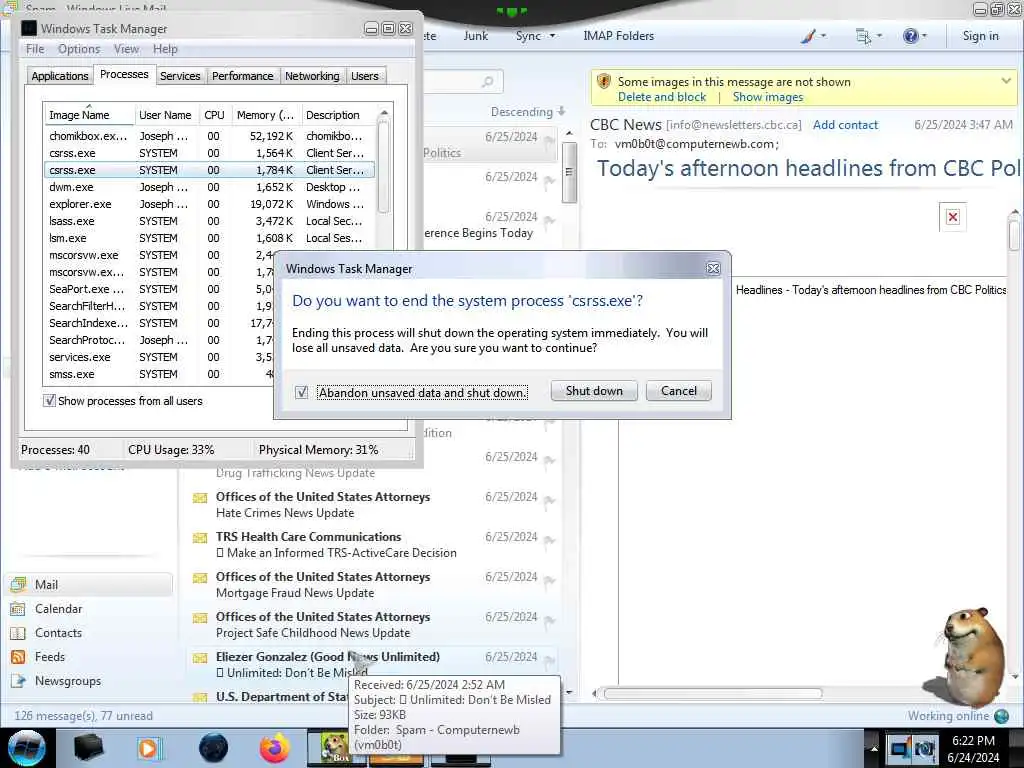Open media player taskbar icon
Image resolution: width=1024 pixels, height=768 pixels.
[150, 748]
